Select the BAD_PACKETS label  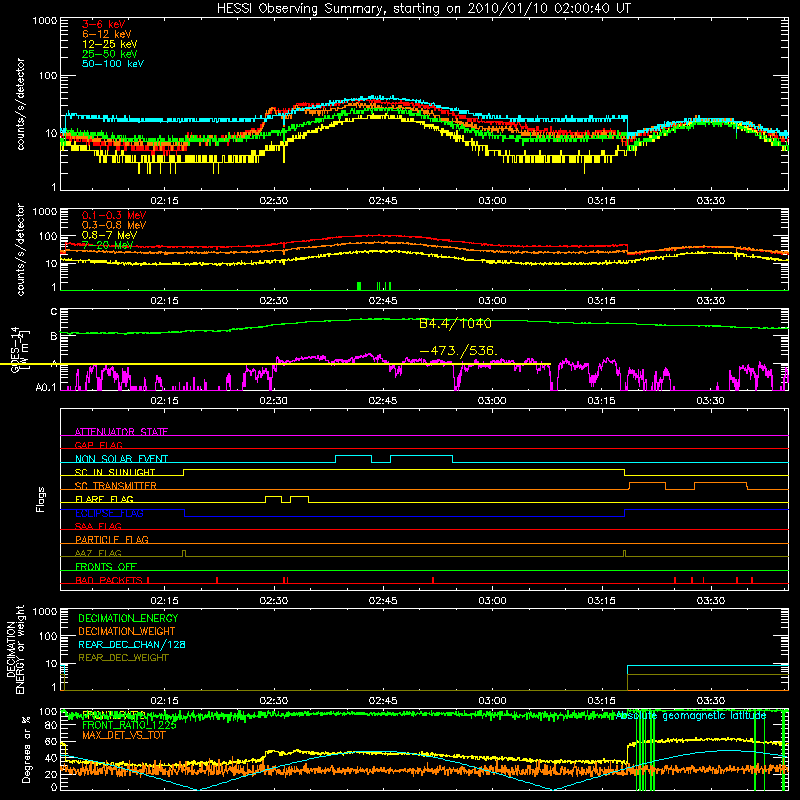point(109,580)
